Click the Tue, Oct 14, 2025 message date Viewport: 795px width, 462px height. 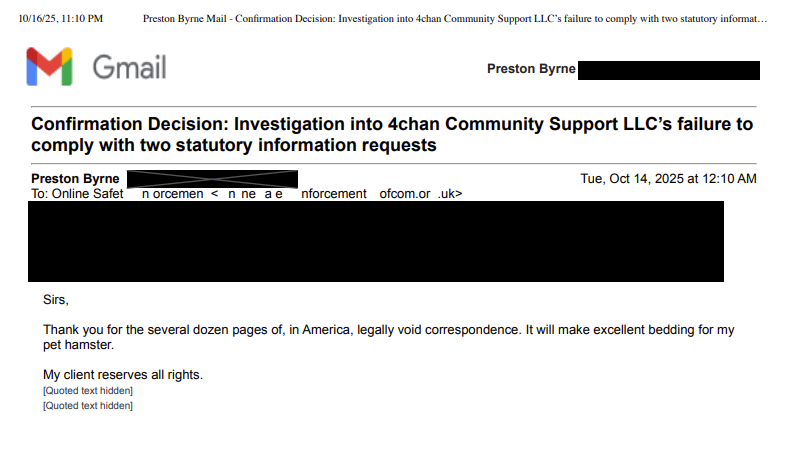point(668,179)
